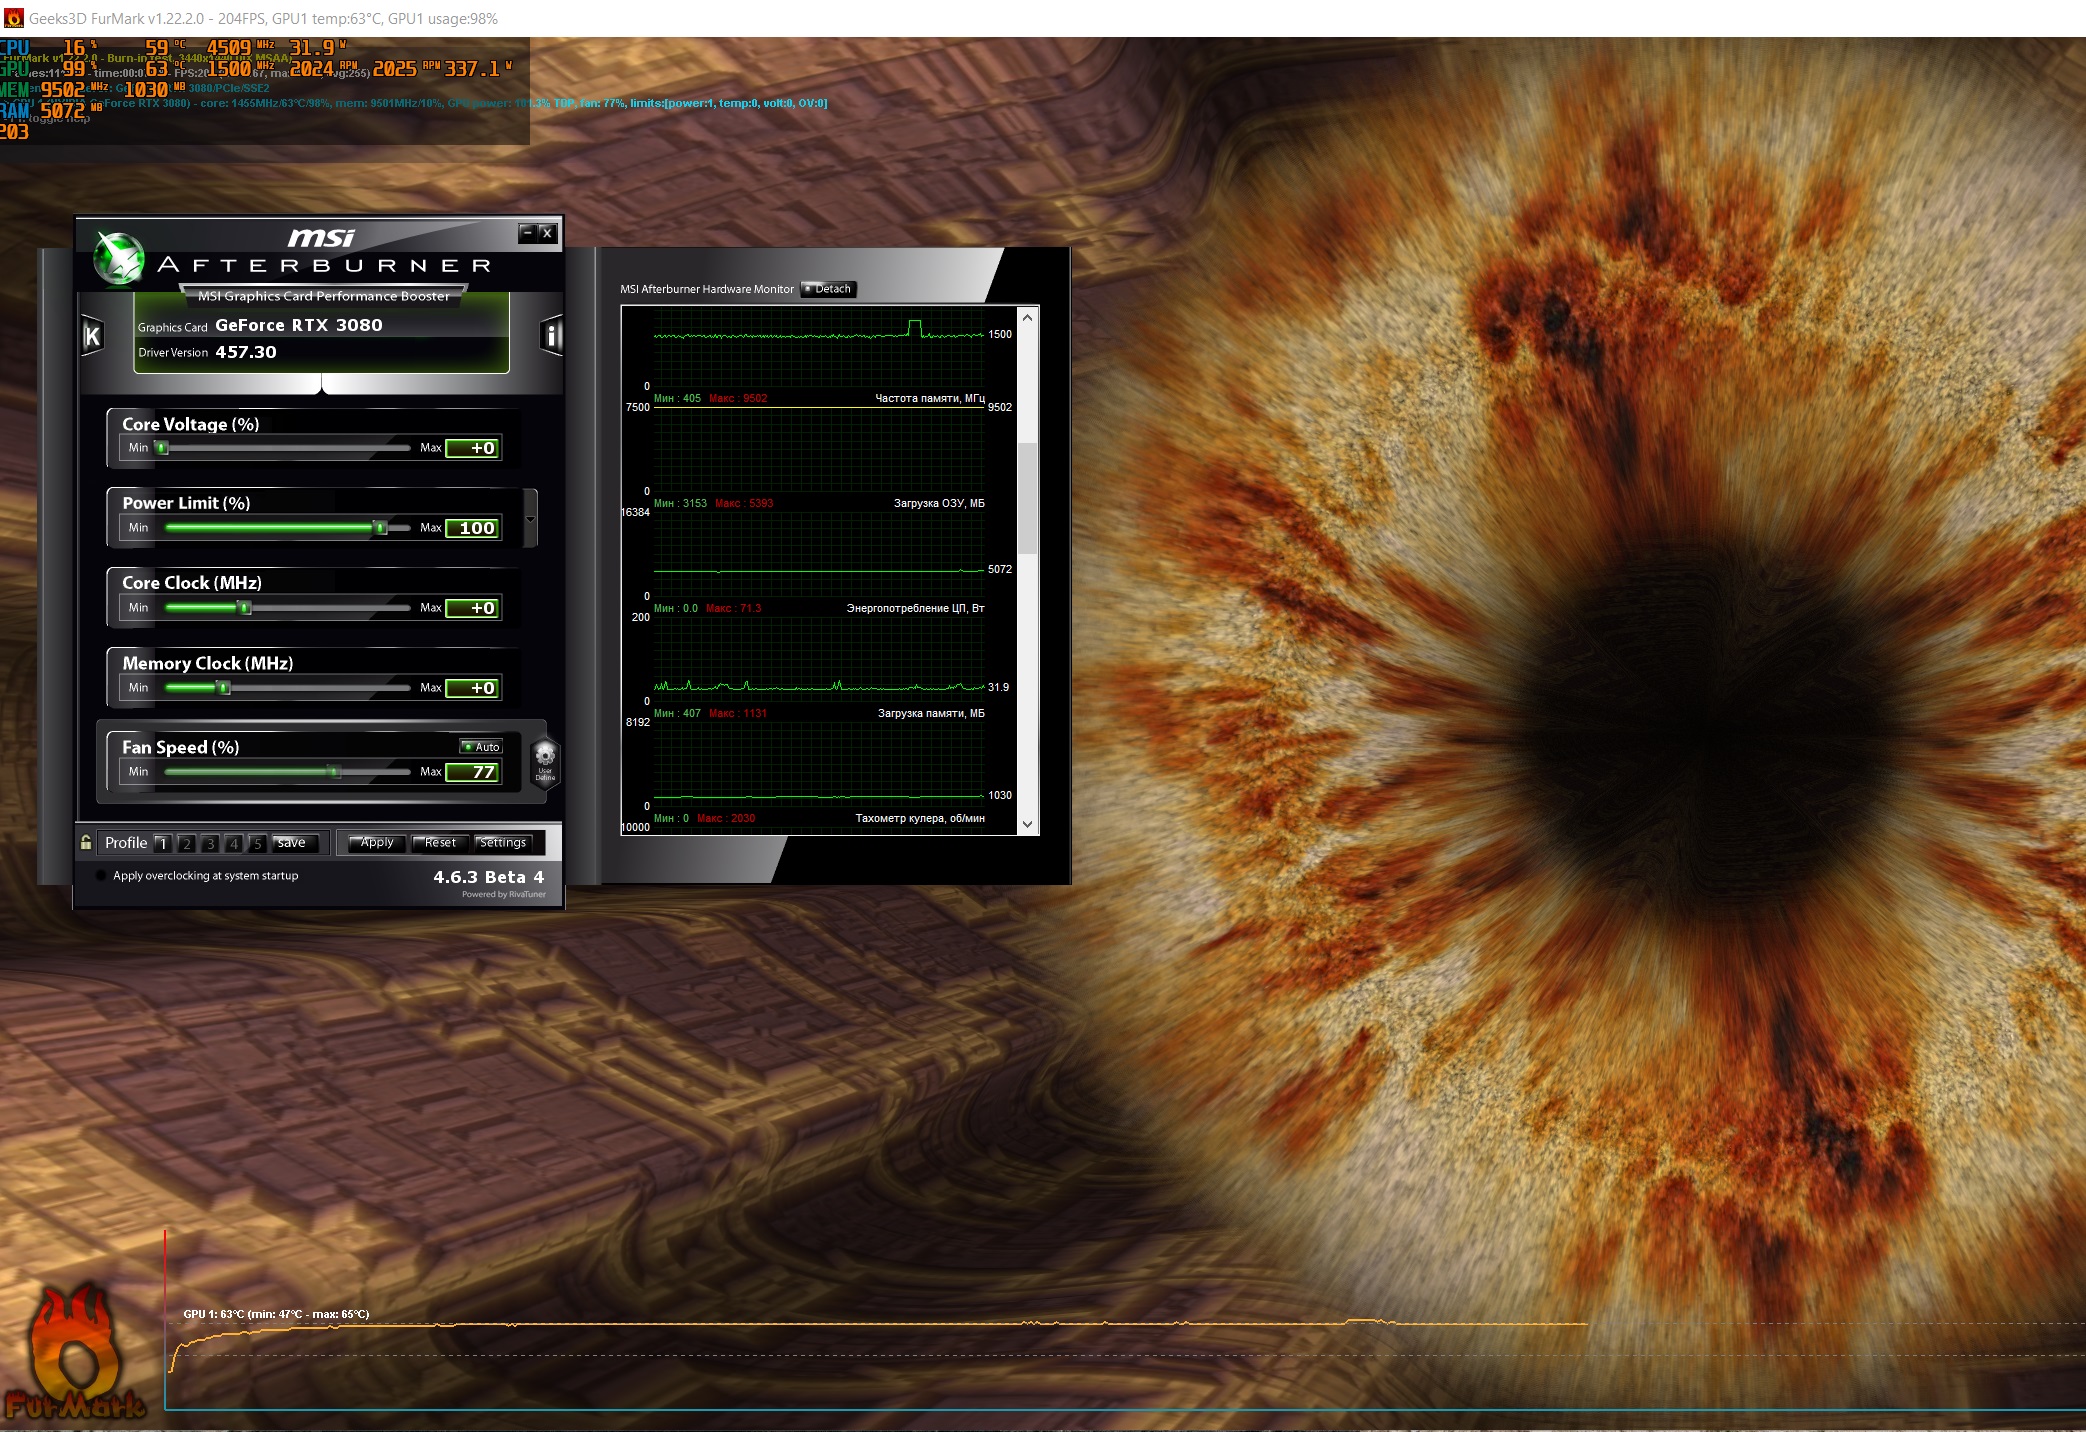Viewport: 2086px width, 1432px height.
Task: Detach the hardware monitor window
Action: [x=828, y=289]
